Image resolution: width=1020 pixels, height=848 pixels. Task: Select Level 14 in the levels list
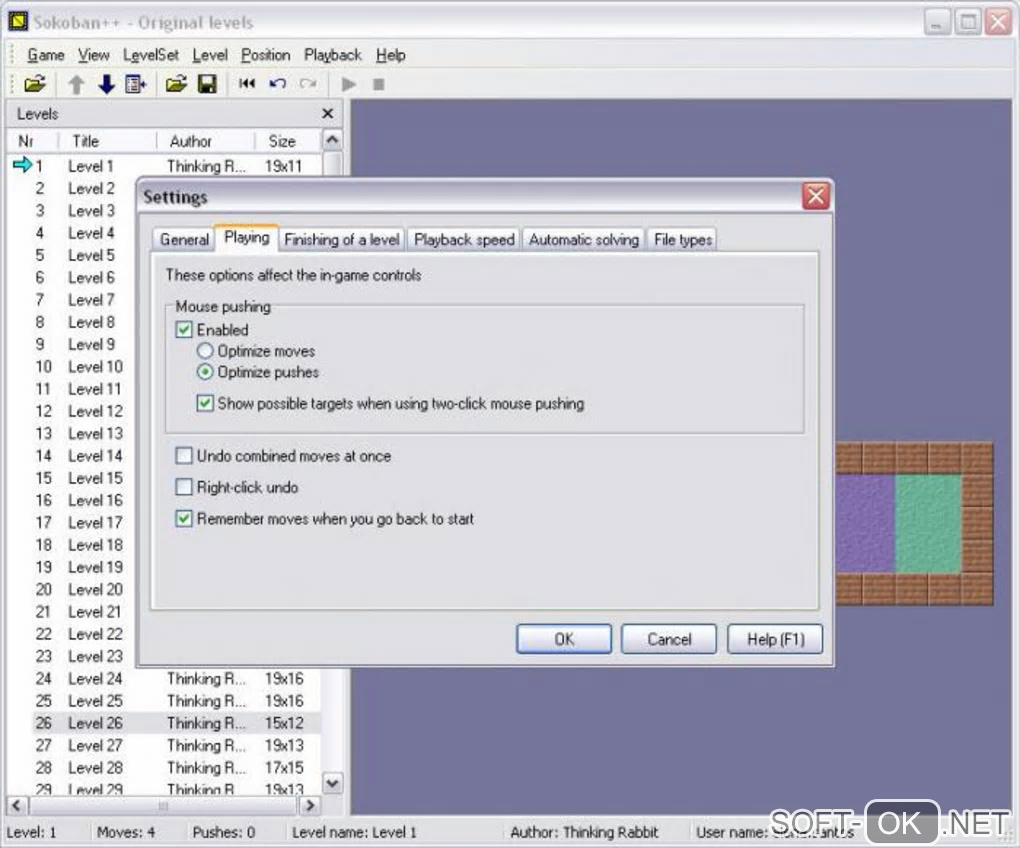pos(95,456)
